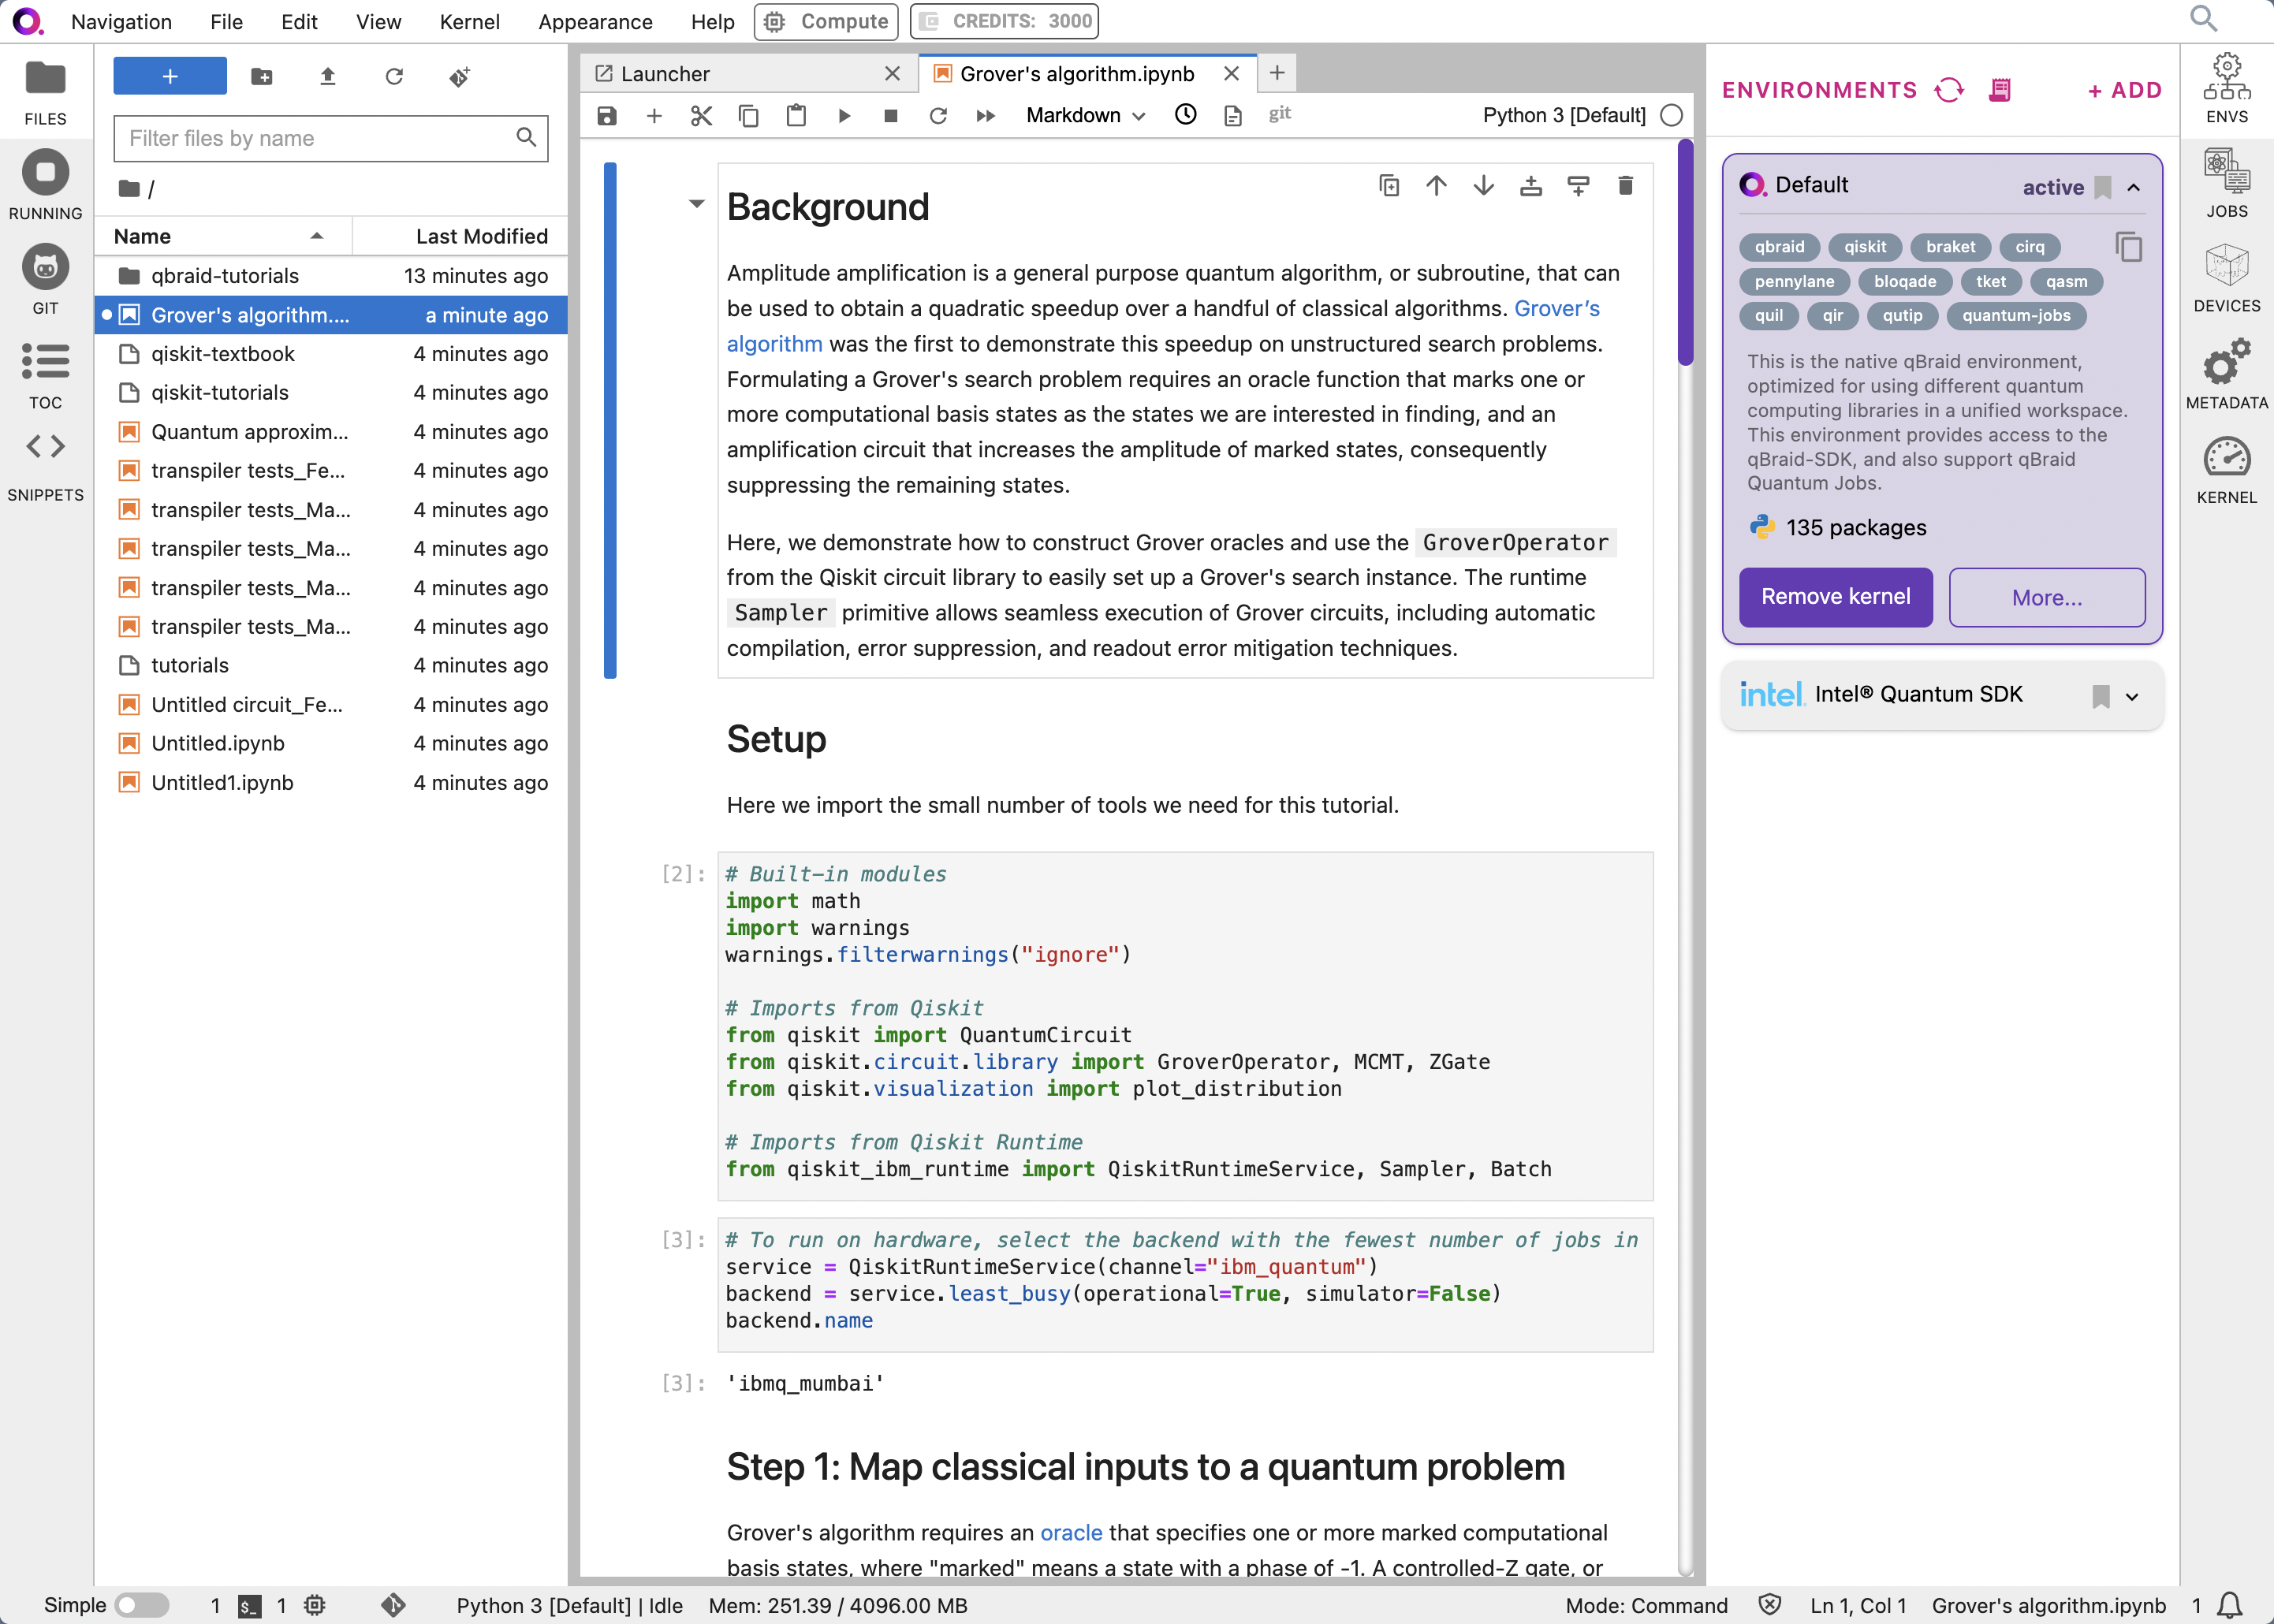Toggle bookmark on Intel Quantum SDK

tap(2101, 696)
